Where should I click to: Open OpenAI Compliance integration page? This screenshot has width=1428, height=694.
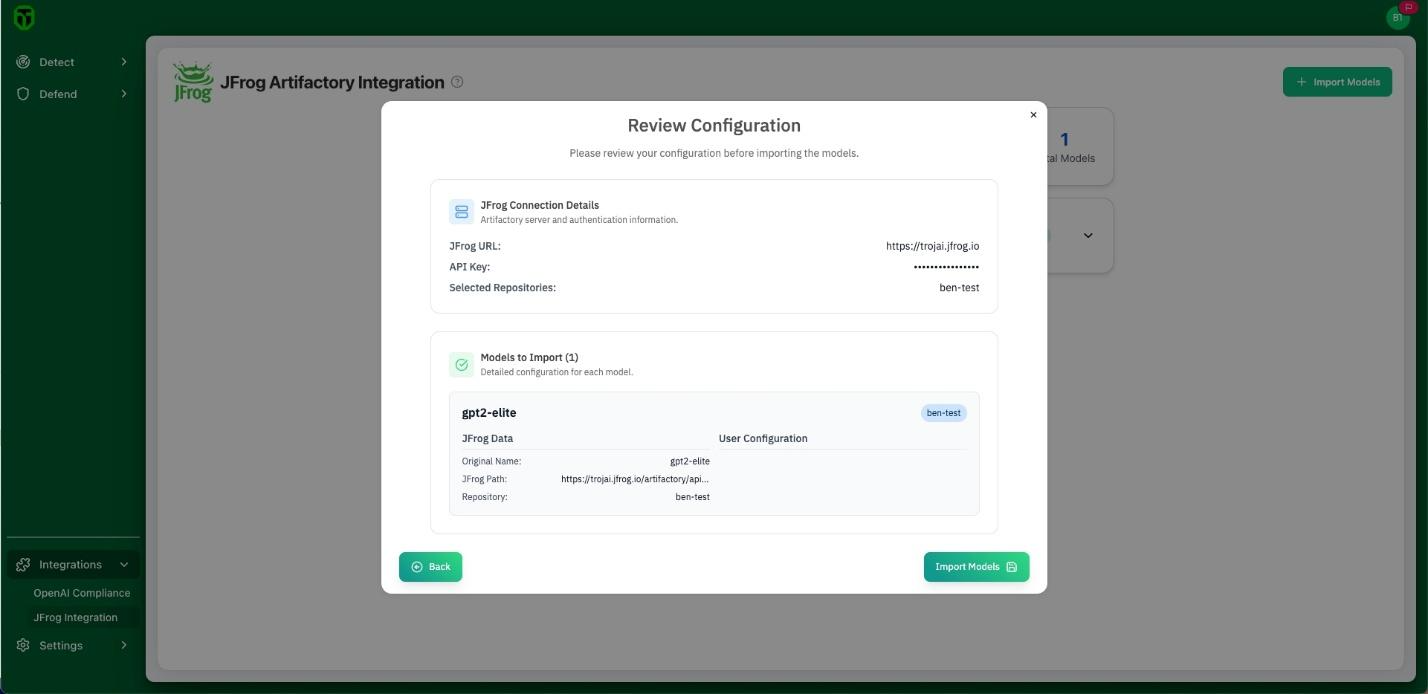tap(82, 593)
